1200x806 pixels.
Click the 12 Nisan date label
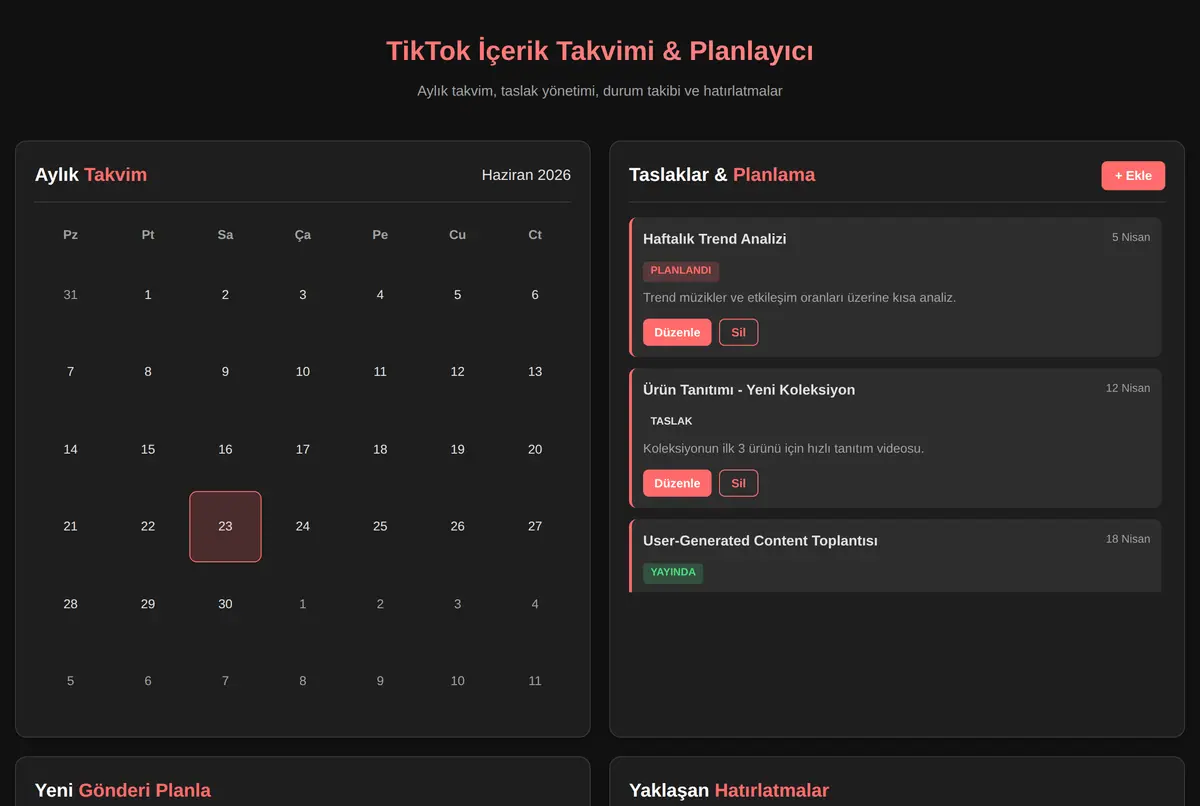1128,388
